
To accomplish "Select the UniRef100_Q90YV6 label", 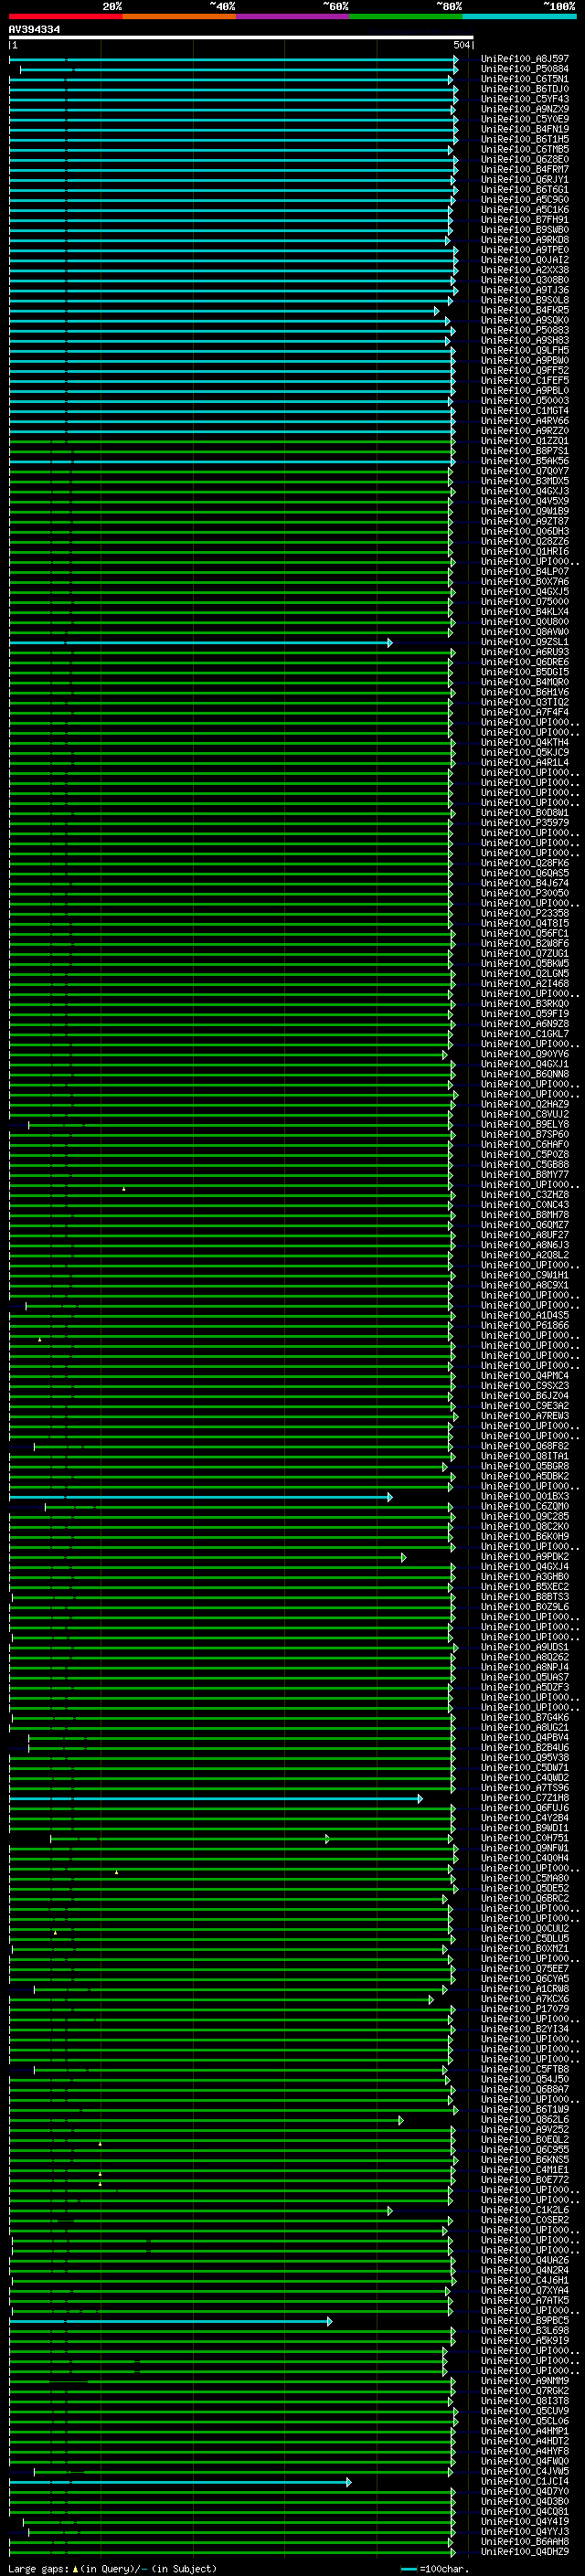I will pos(525,1054).
